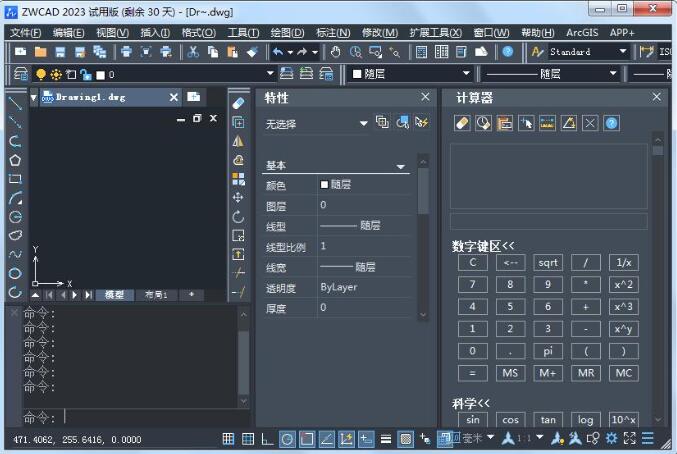Toggle polar tracking in status bar
The image size is (677, 454).
[x=287, y=439]
